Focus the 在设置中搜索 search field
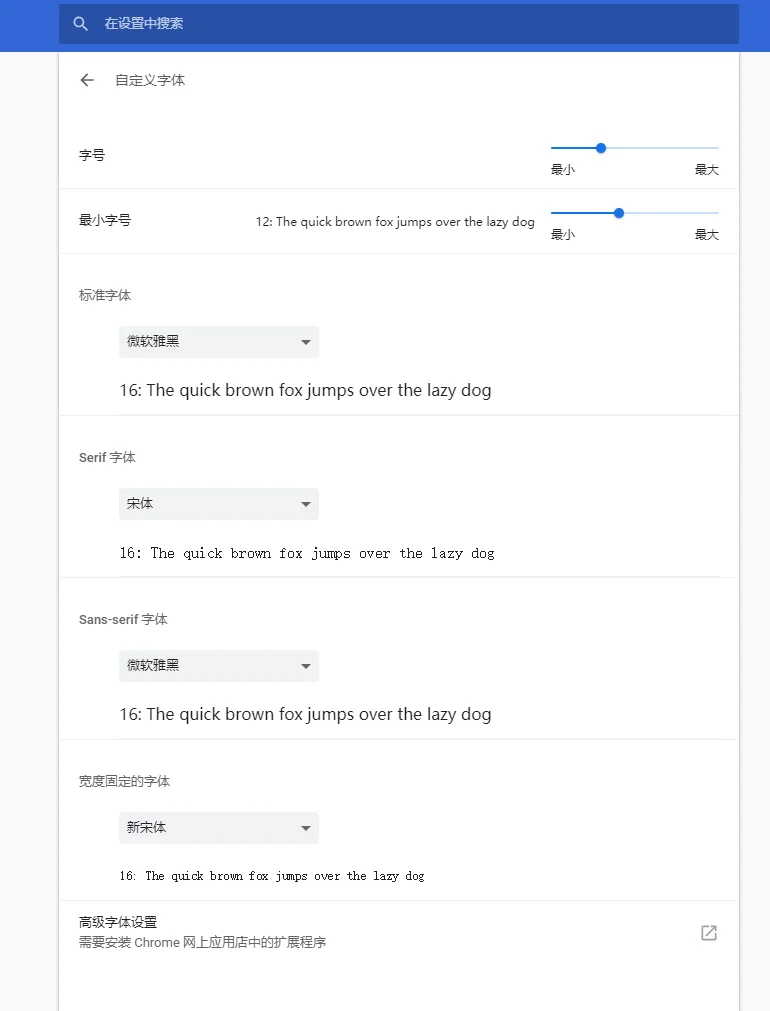770x1011 pixels. [400, 23]
